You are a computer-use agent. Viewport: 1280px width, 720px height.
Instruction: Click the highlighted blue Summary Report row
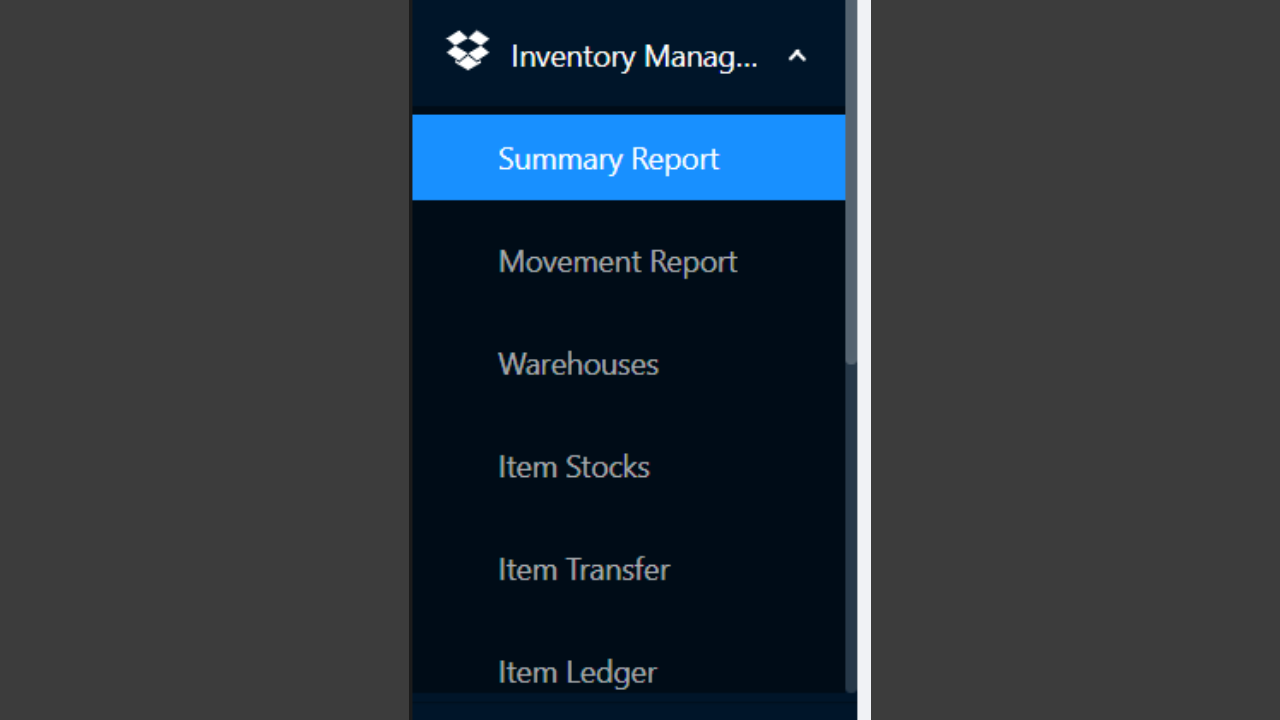pos(628,158)
